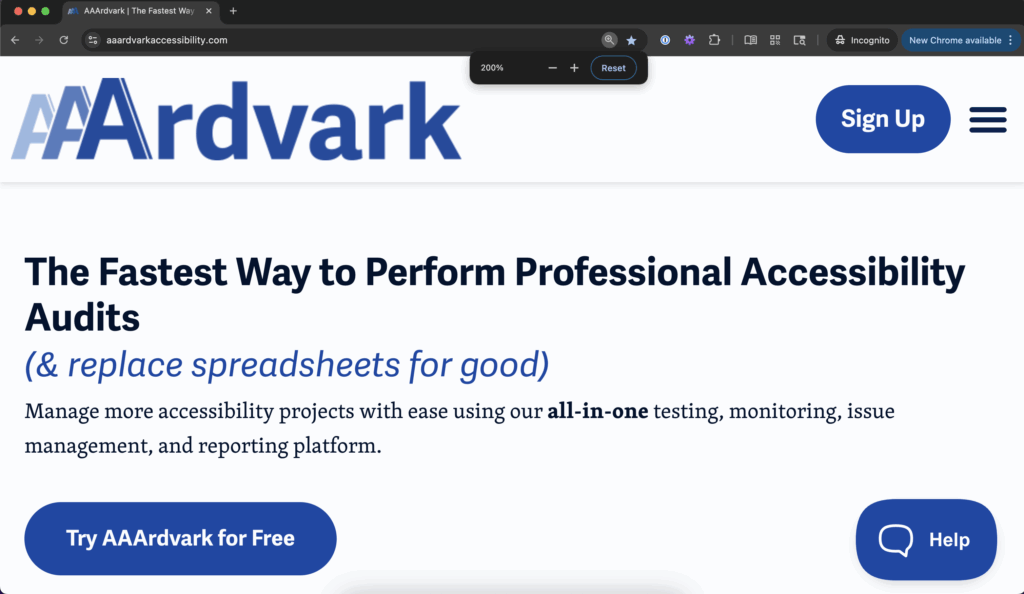Open the hamburger navigation menu
The image size is (1024, 594).
tap(987, 119)
